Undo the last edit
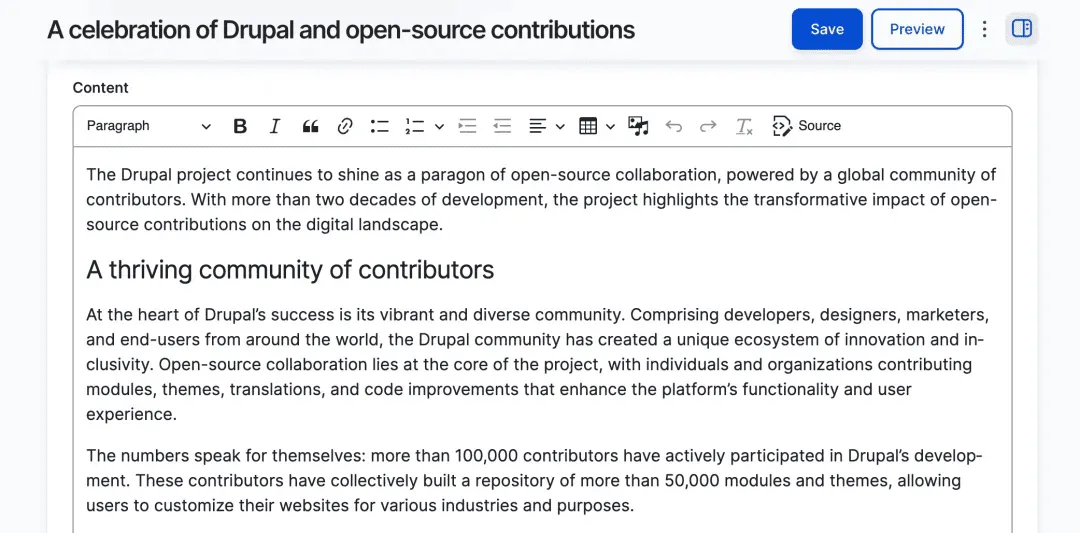1080x533 pixels. tap(674, 126)
